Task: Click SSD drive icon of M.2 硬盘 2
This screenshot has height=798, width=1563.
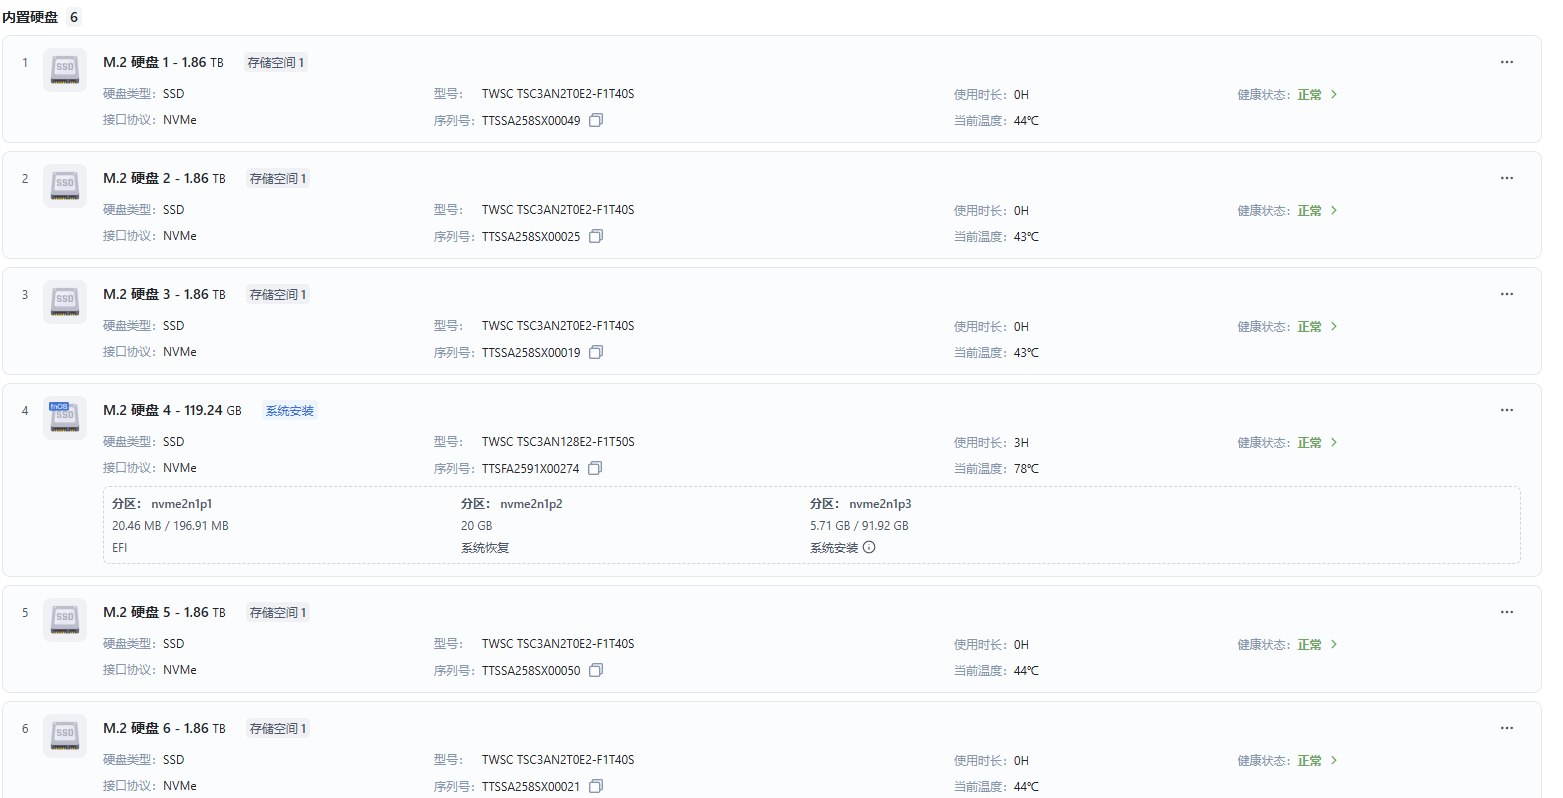Action: [64, 184]
